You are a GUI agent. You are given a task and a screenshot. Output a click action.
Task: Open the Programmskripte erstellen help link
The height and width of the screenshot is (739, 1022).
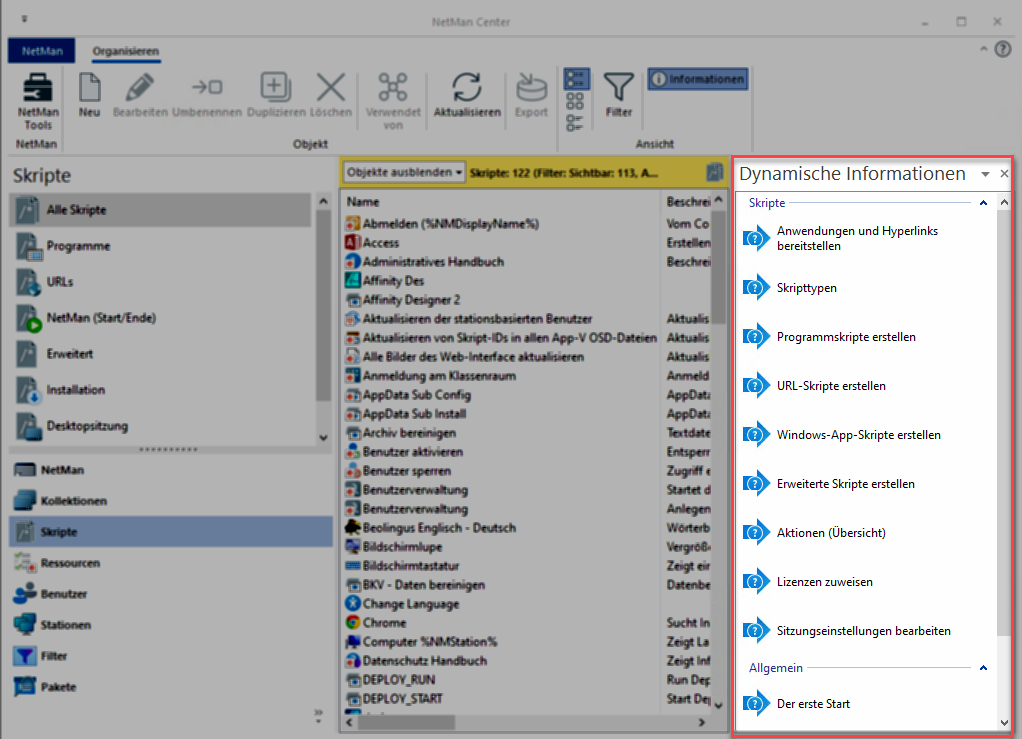(x=845, y=337)
